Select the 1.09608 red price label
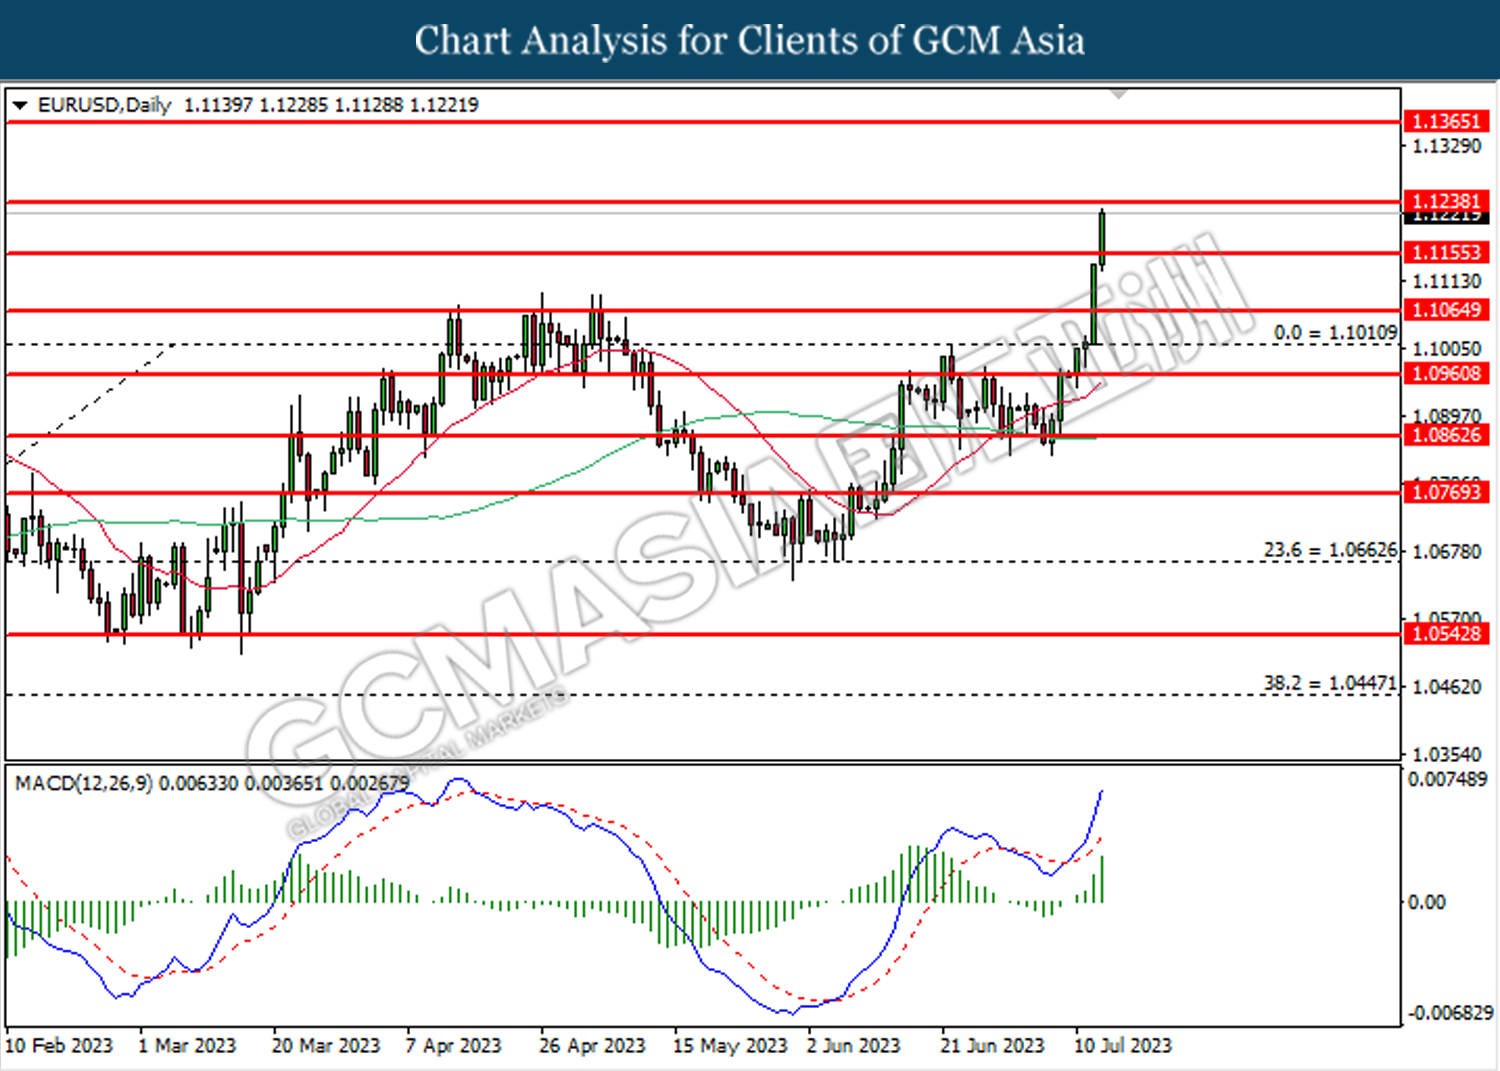1500x1071 pixels. point(1445,374)
